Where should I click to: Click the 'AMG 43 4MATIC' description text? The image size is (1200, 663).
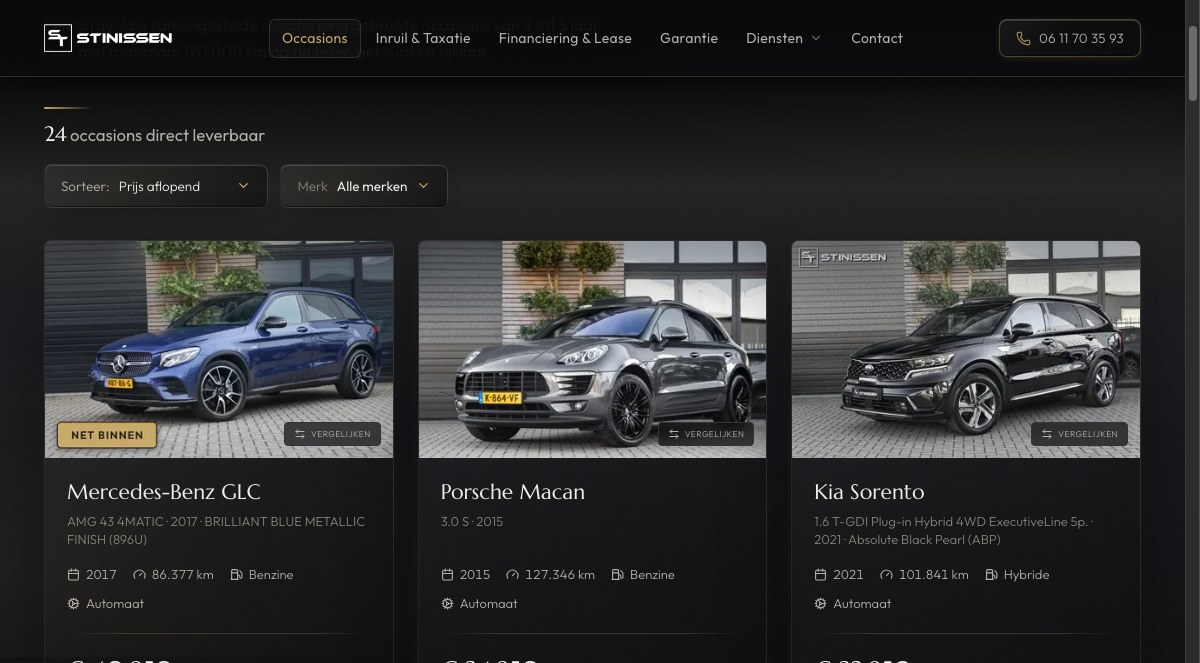(216, 530)
